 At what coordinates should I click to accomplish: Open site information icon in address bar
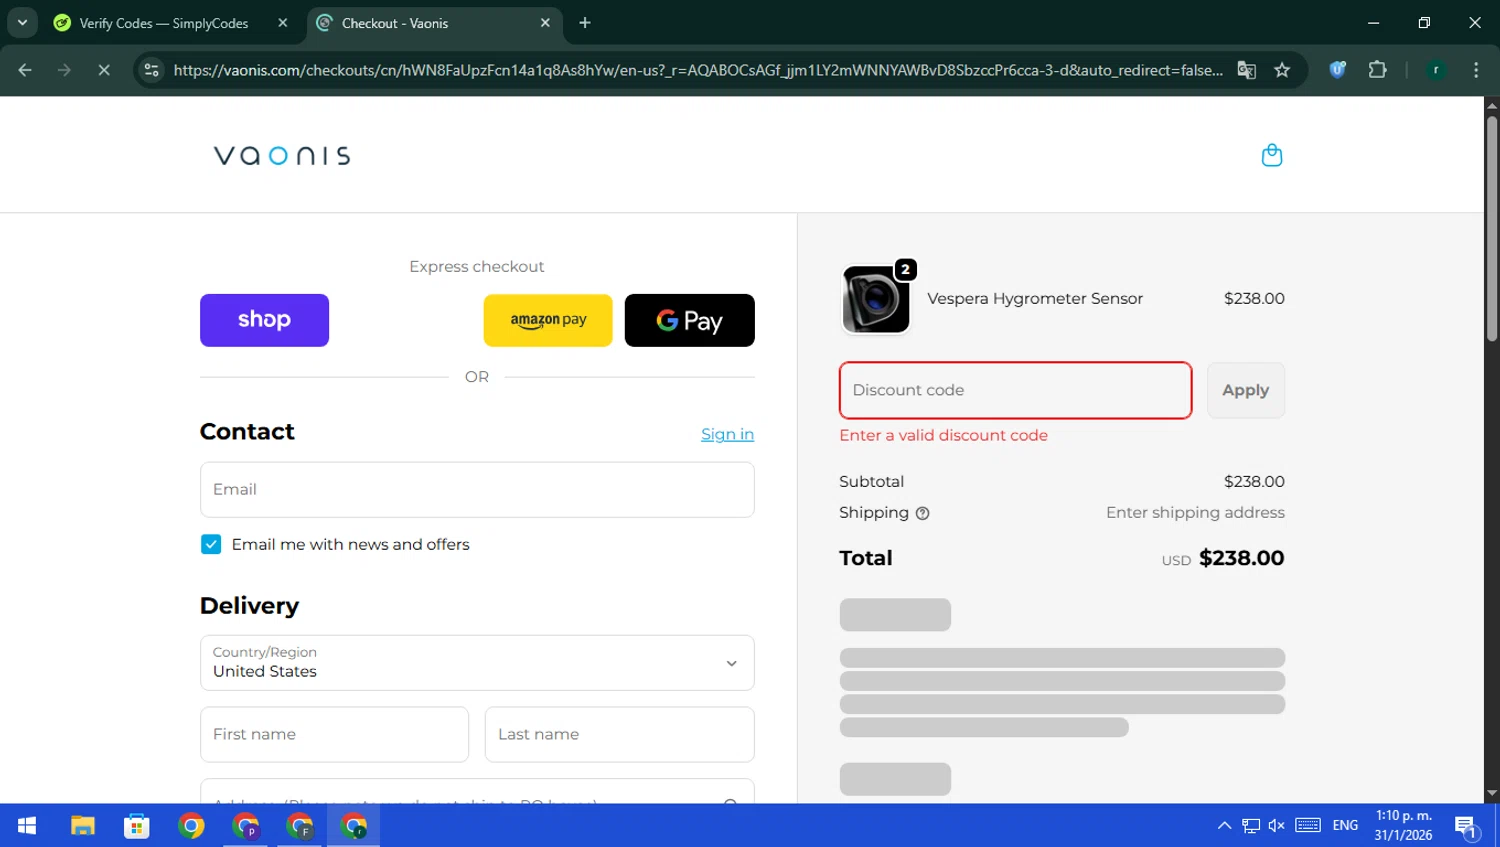pyautogui.click(x=152, y=70)
